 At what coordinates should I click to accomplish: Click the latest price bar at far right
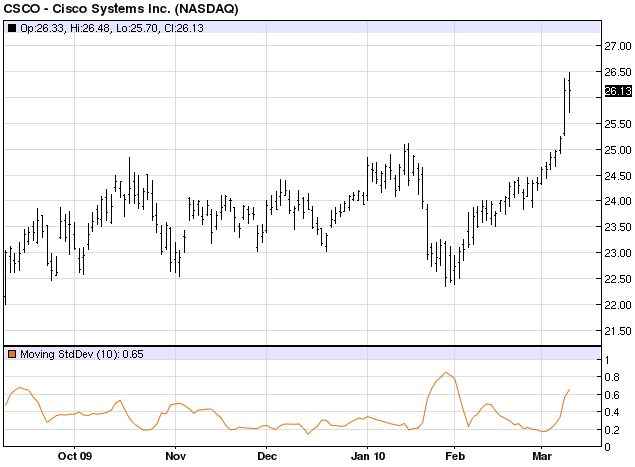[569, 92]
